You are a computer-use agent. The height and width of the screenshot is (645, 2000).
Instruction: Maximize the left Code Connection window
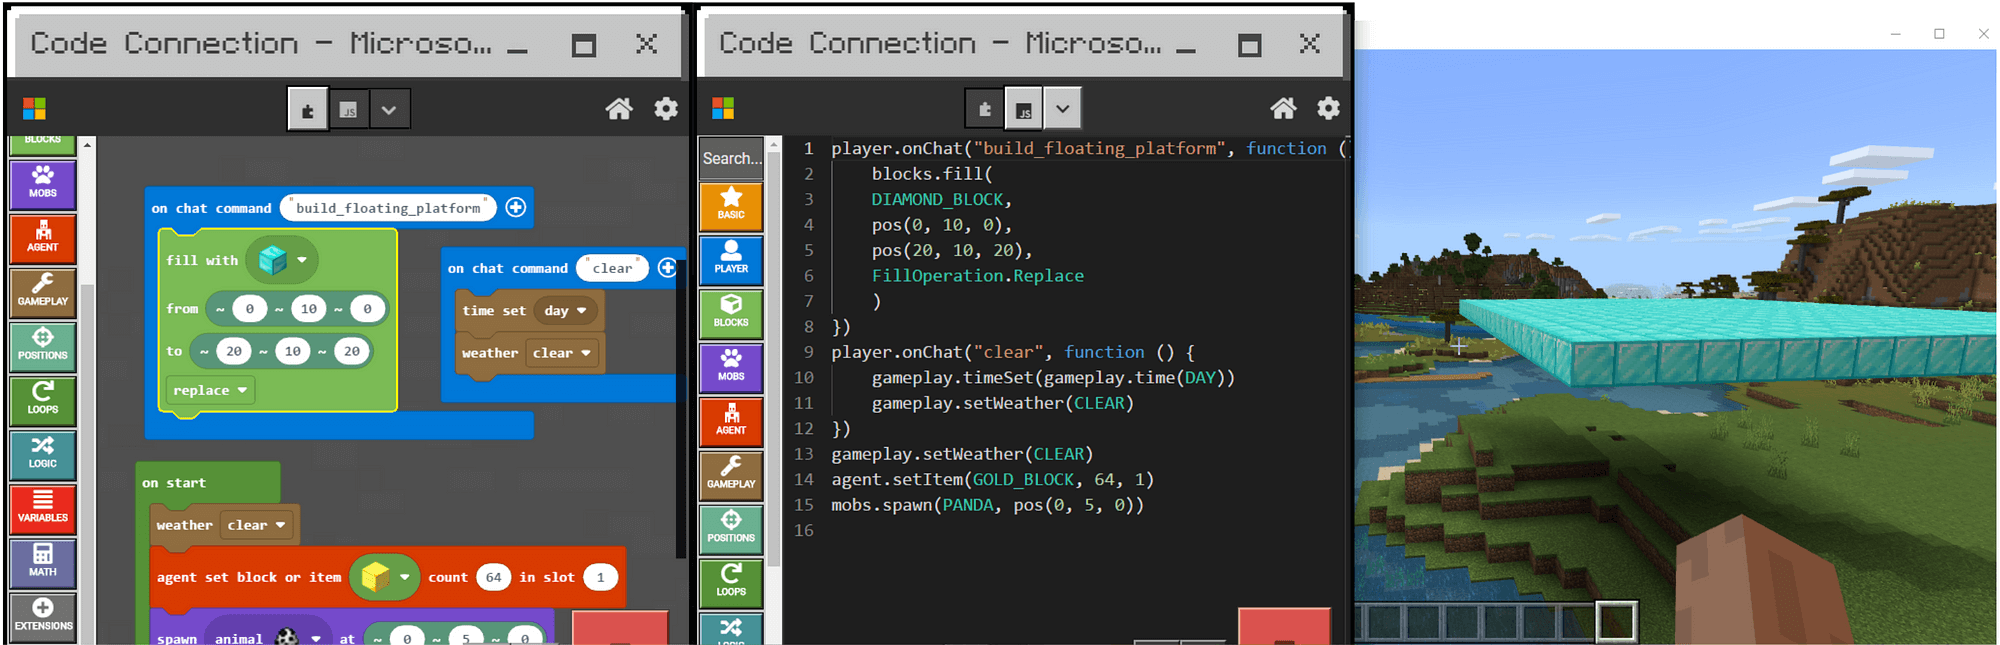point(584,45)
